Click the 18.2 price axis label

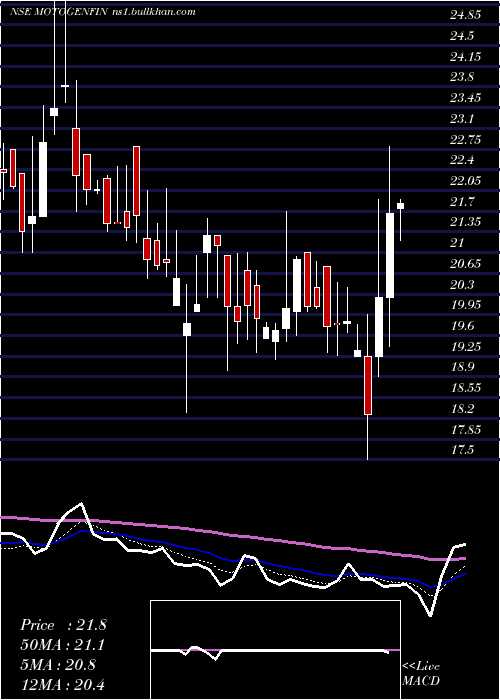click(462, 408)
